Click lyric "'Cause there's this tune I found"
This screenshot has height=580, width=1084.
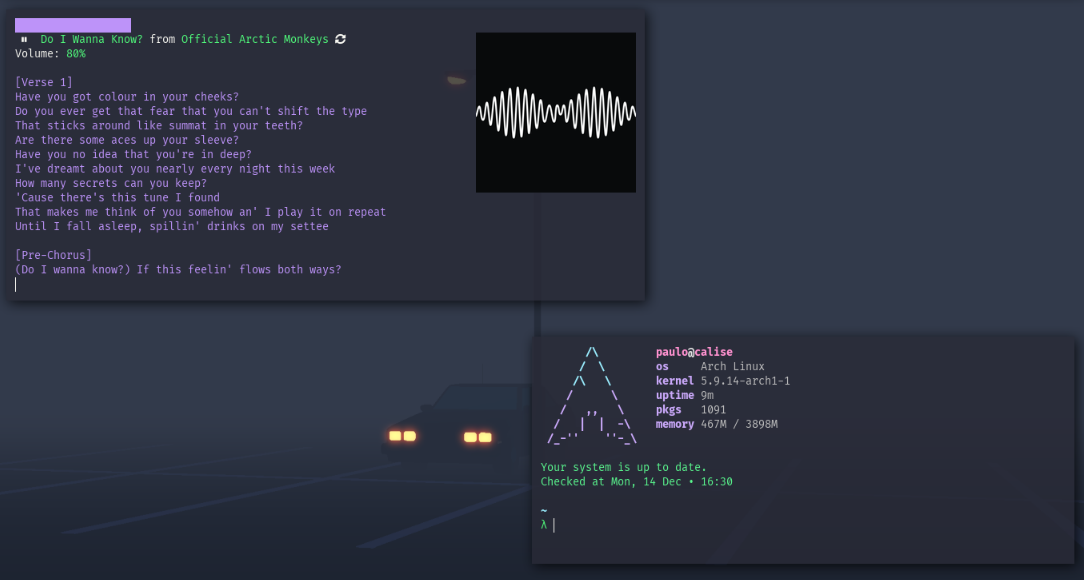(118, 198)
